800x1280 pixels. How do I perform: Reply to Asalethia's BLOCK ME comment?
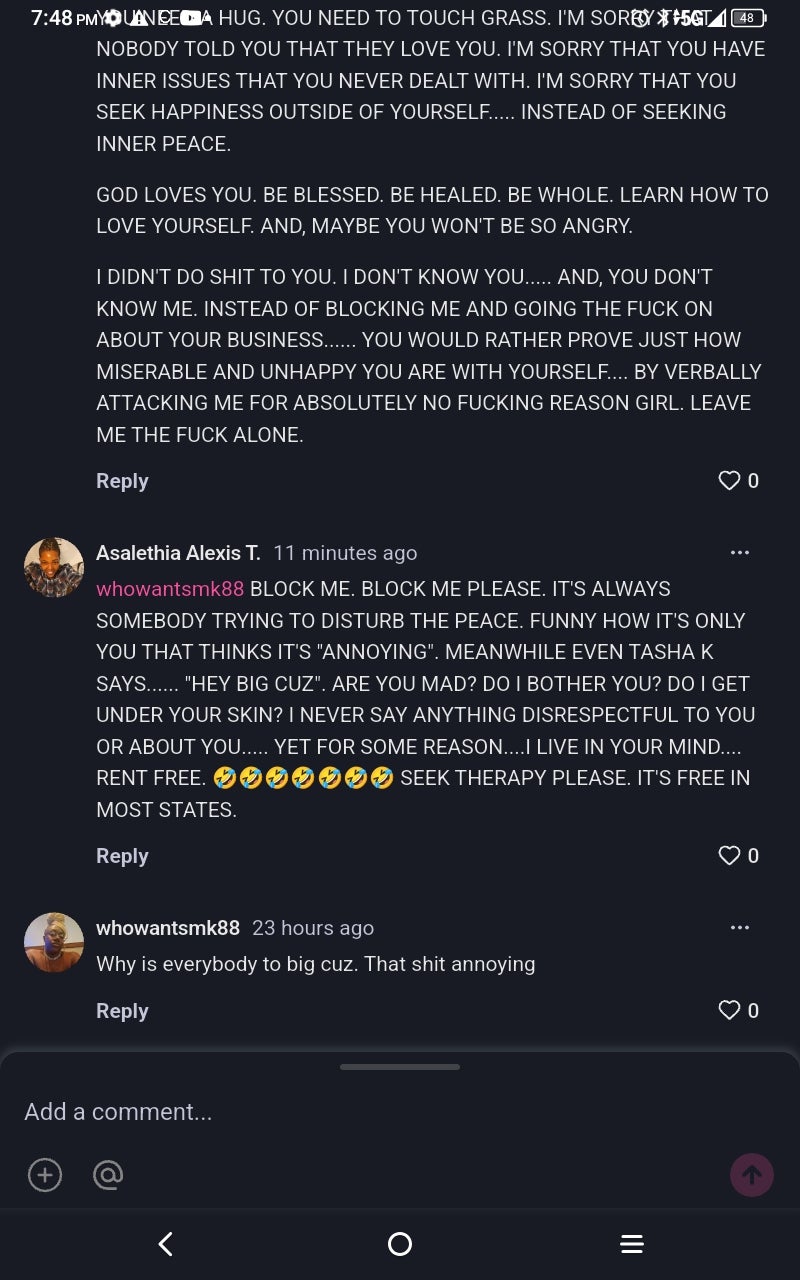coord(122,856)
